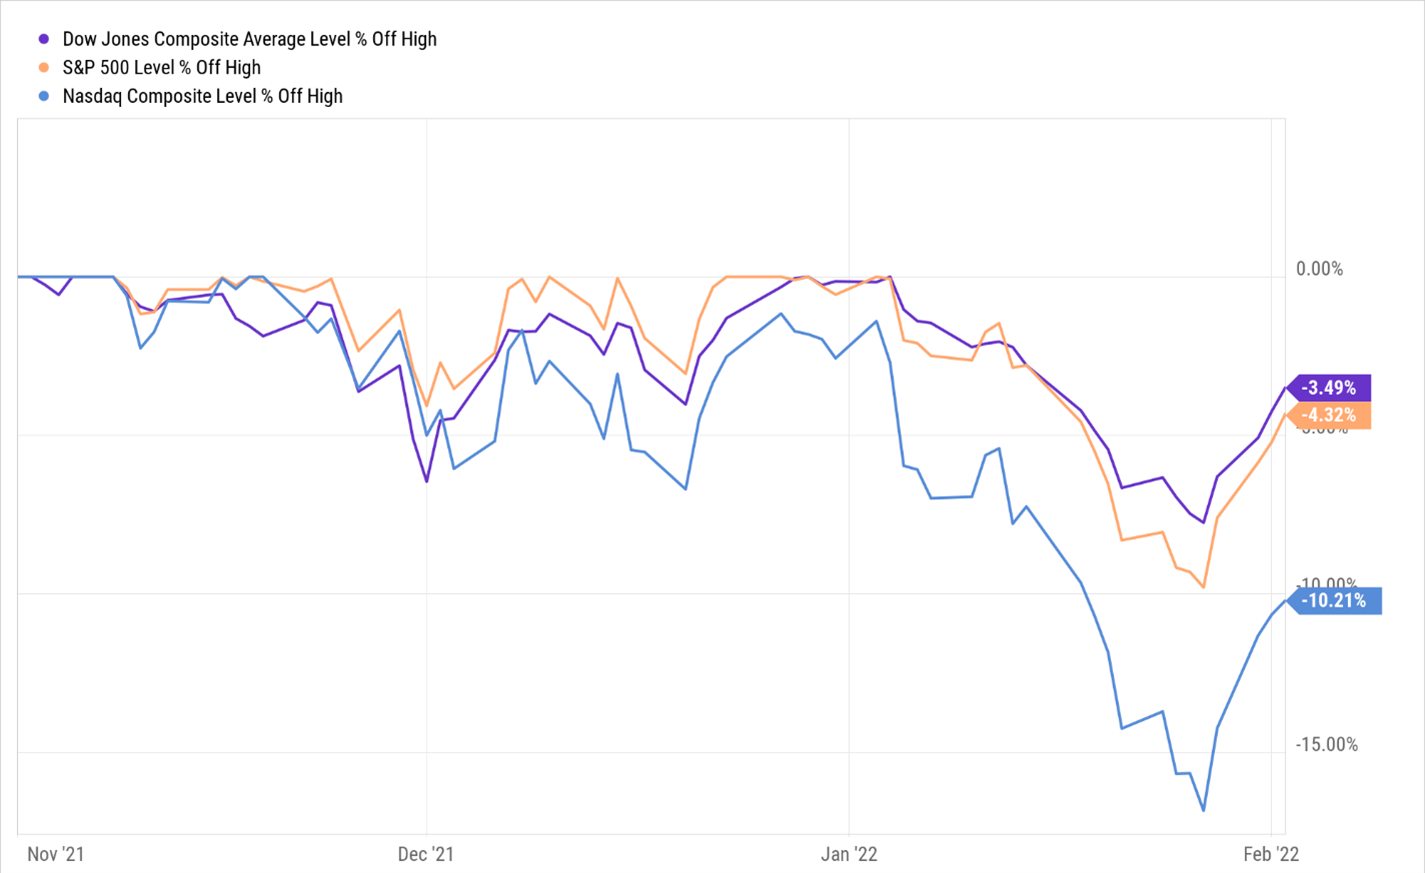Click the Nasdaq line's endpoint beside -10.21%
This screenshot has height=873, width=1425.
[x=1285, y=600]
